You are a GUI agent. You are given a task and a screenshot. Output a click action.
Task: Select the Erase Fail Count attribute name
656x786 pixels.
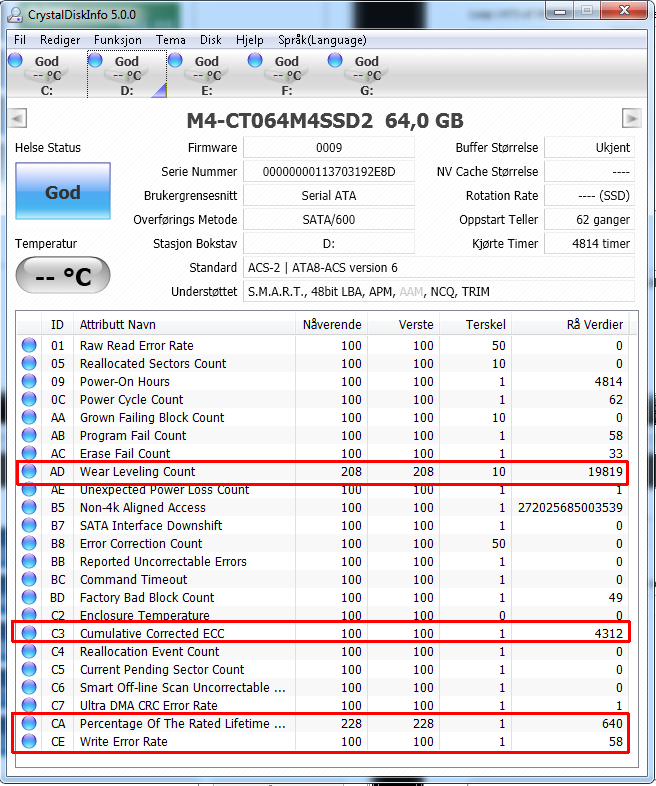pyautogui.click(x=125, y=454)
